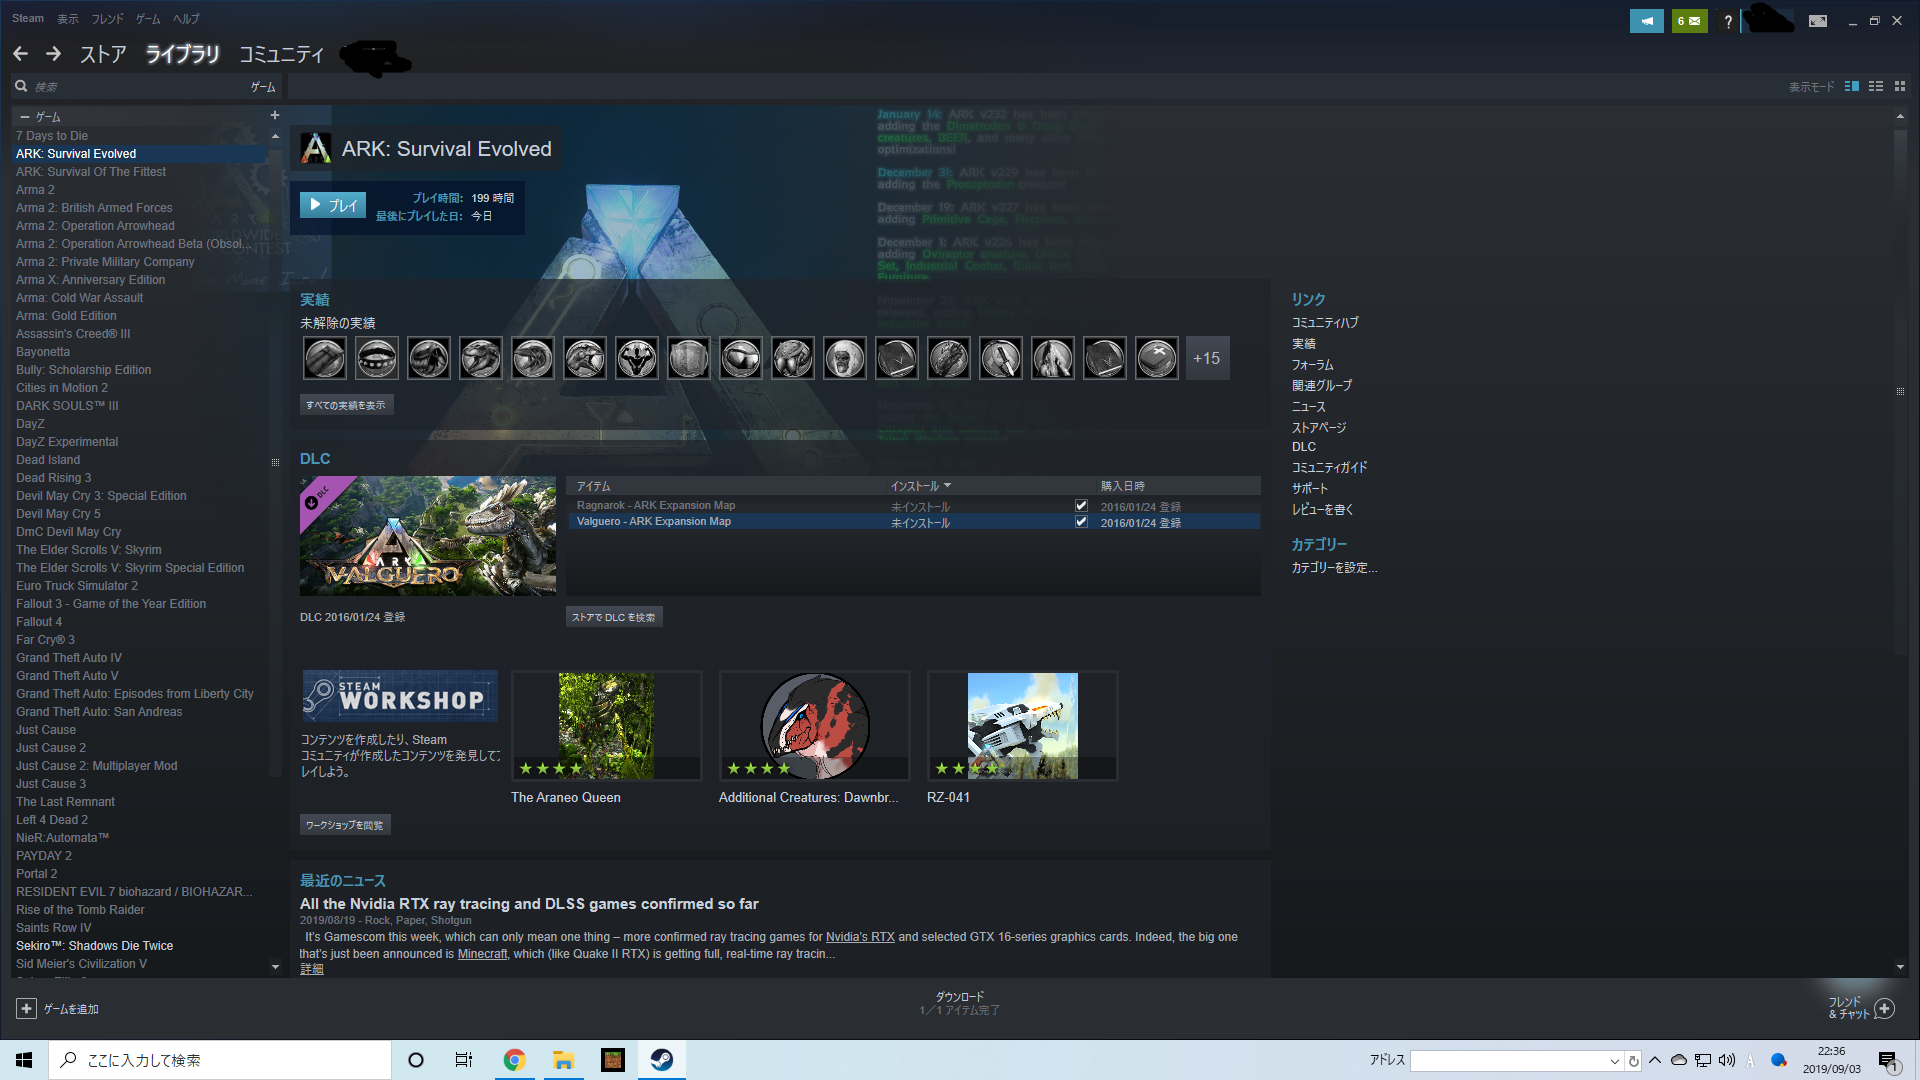The height and width of the screenshot is (1080, 1920).
Task: Launch Chrome from the taskbar
Action: point(514,1060)
